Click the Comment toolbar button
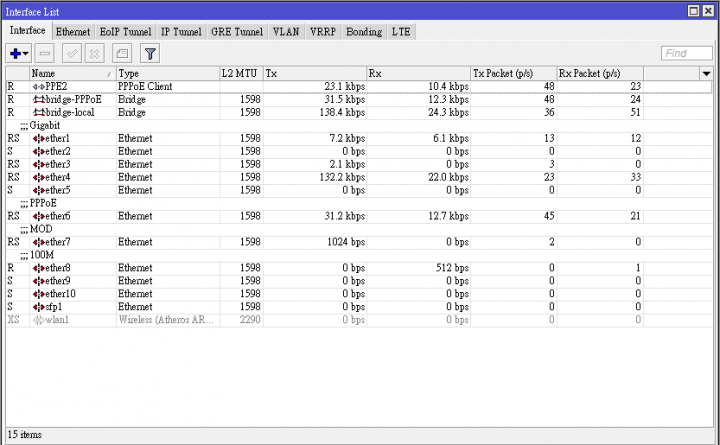Viewport: 720px width, 445px height. tap(122, 54)
